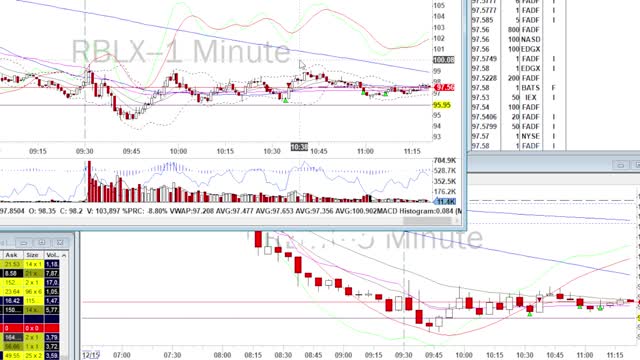Click 09:30 on the 1 Minute time axis

coord(84,151)
